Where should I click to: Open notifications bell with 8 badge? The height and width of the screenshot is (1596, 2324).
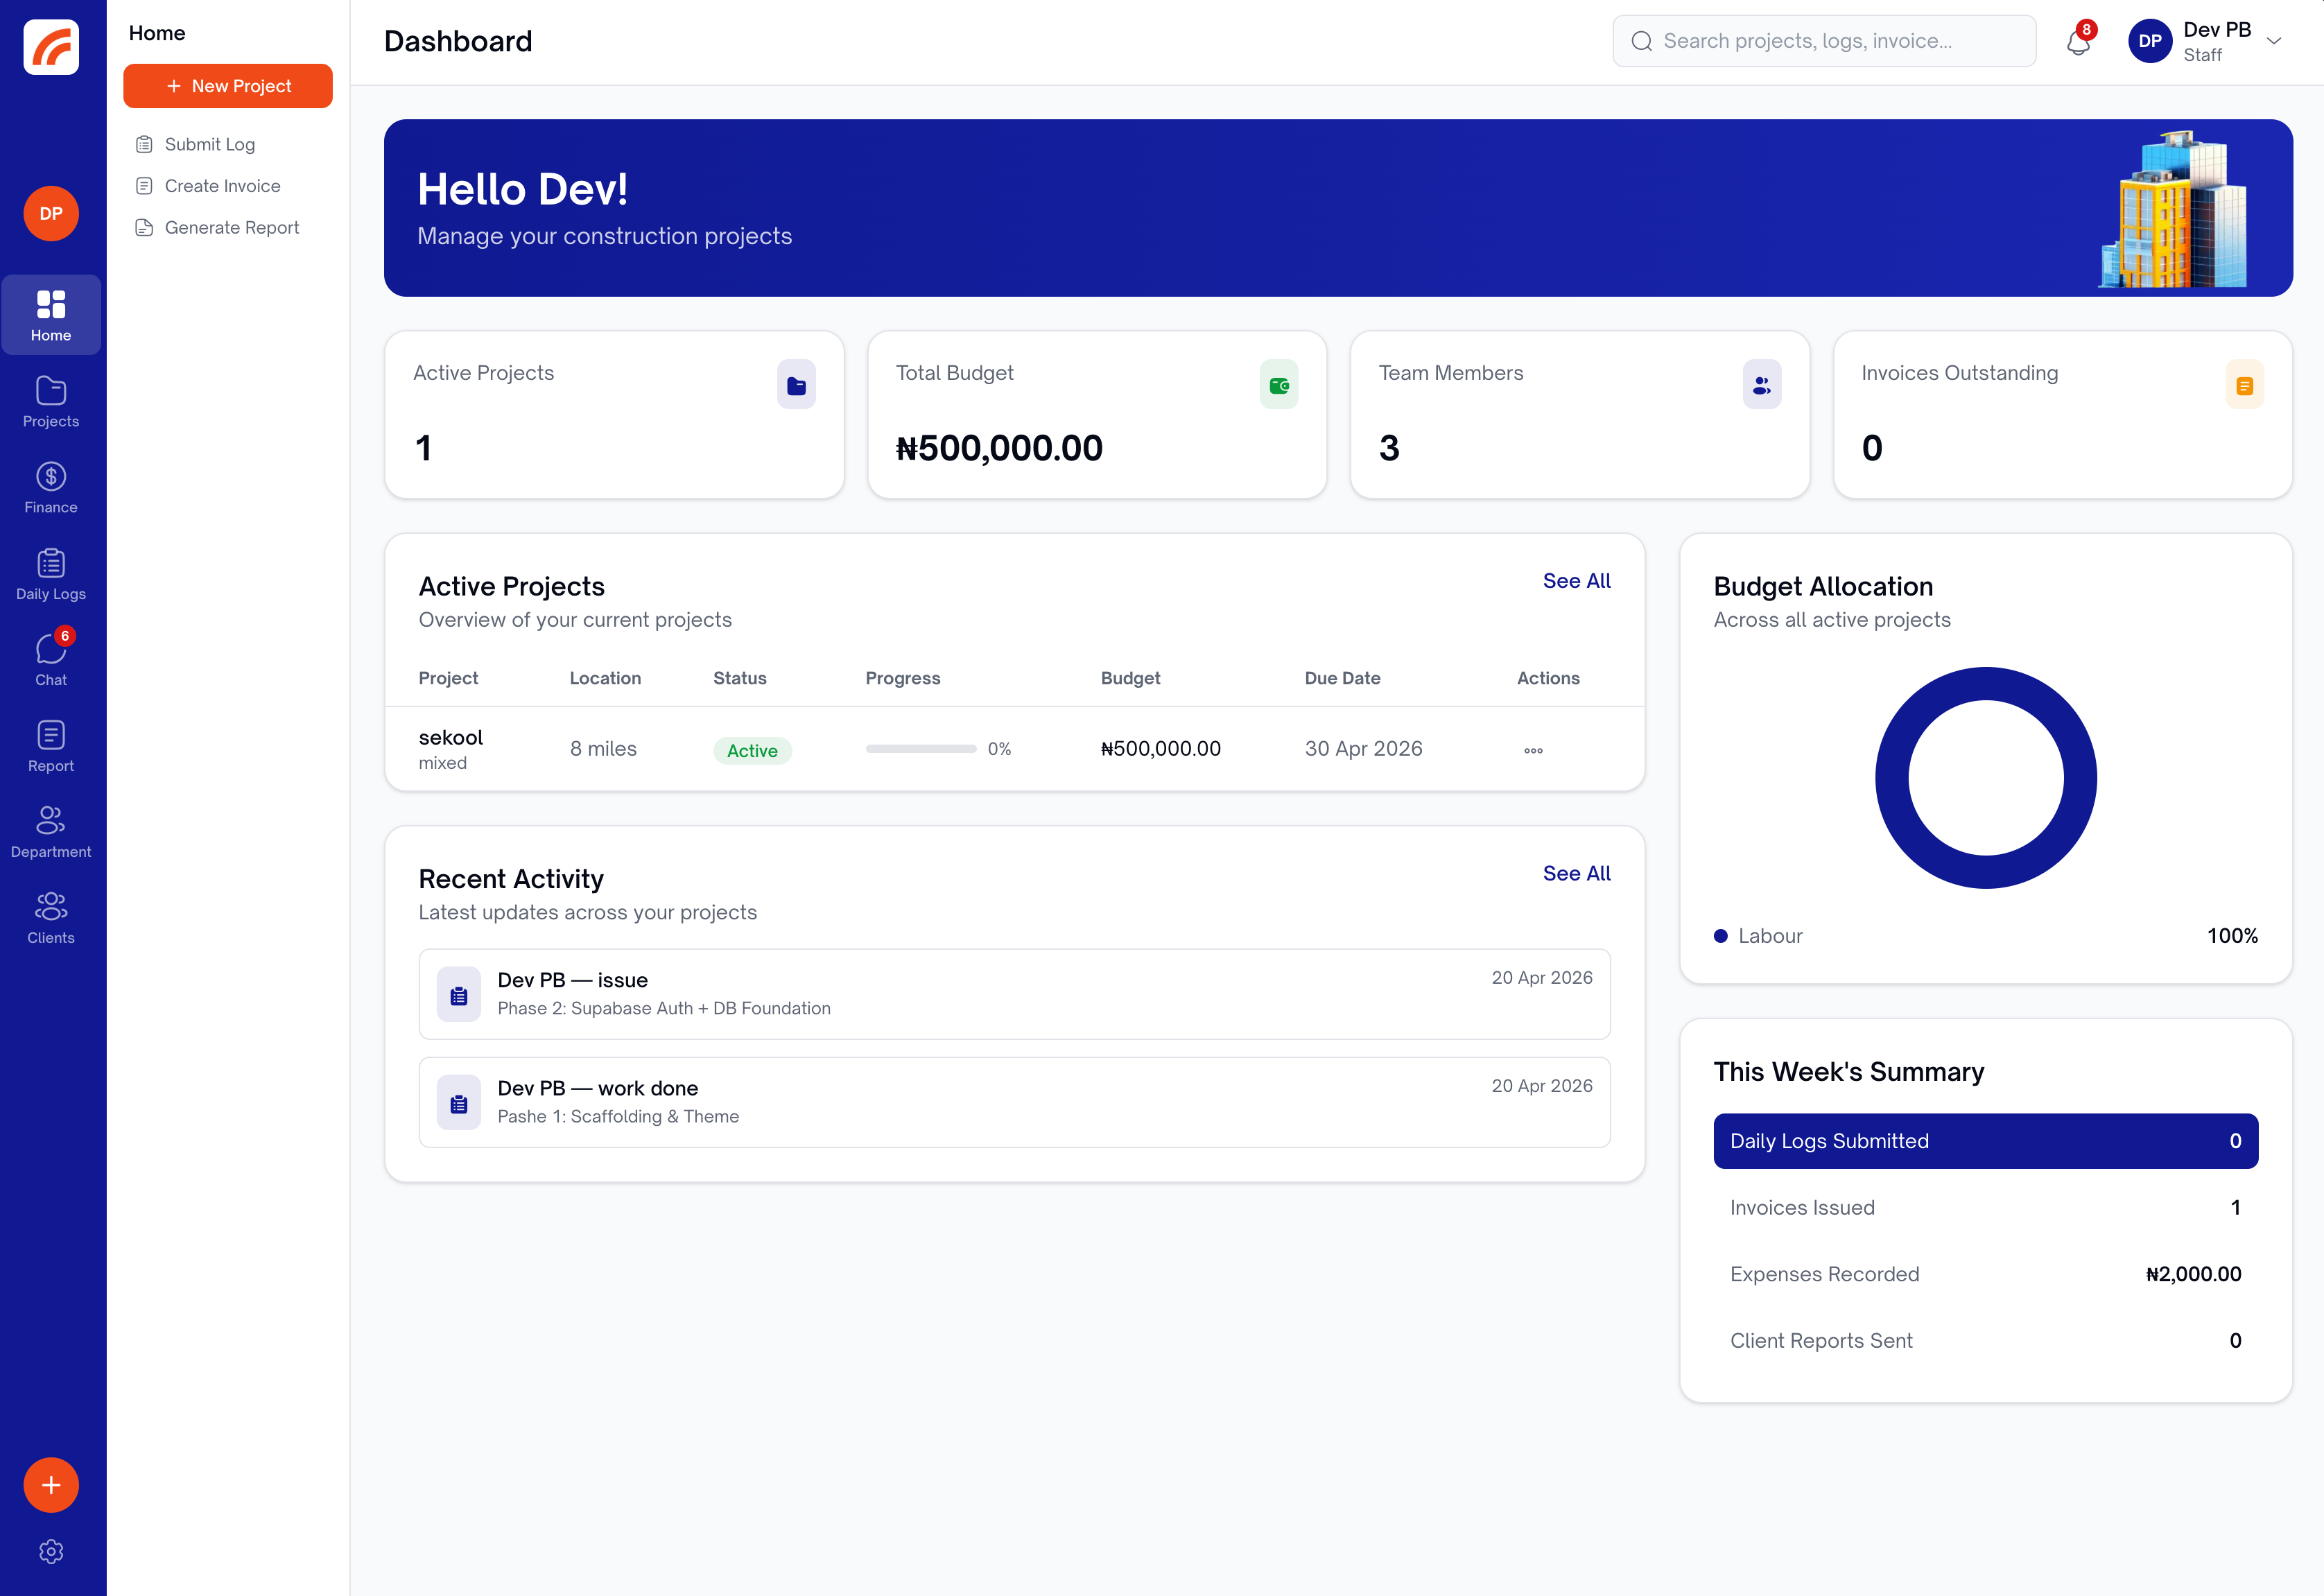(2078, 41)
